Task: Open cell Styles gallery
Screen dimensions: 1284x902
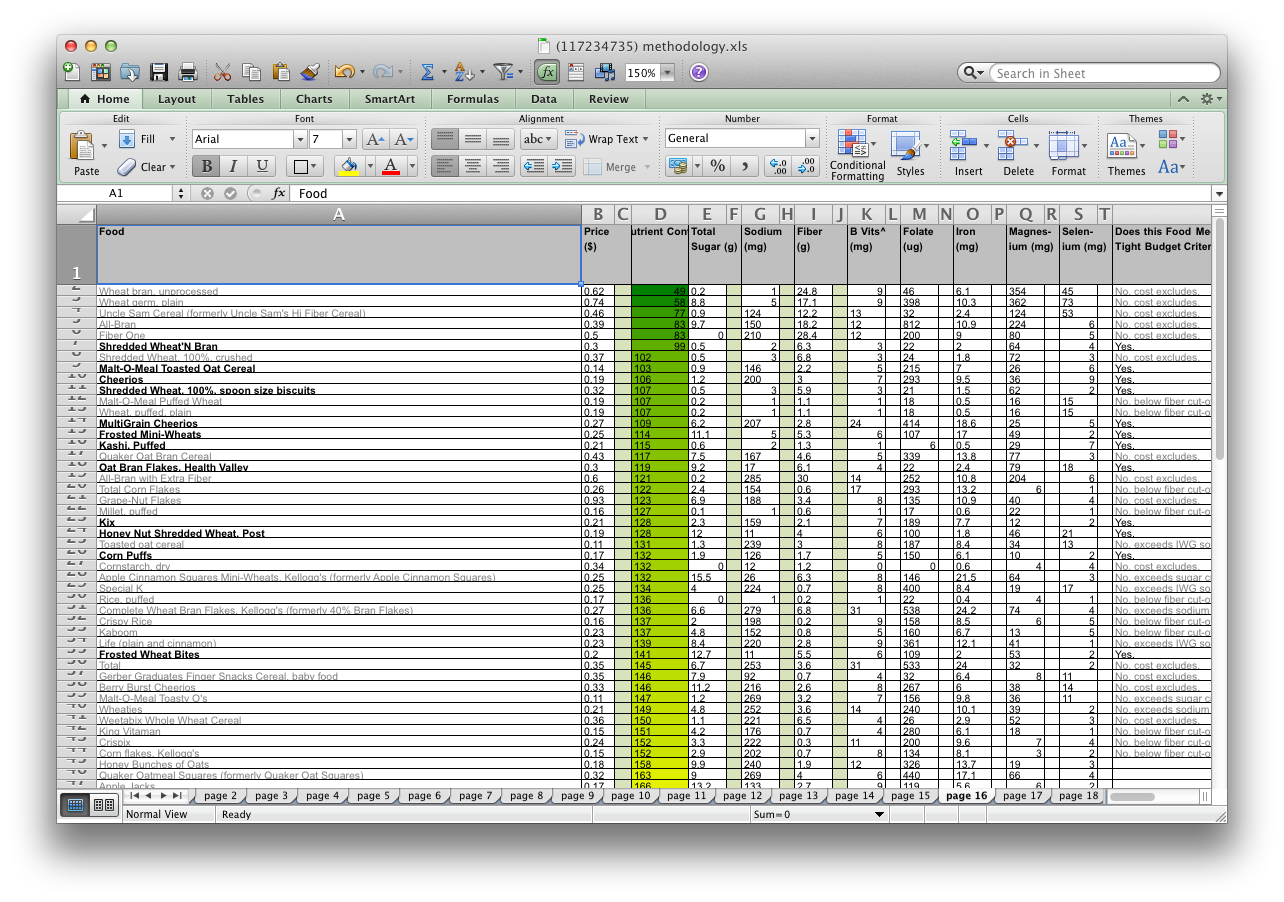Action: [x=910, y=155]
